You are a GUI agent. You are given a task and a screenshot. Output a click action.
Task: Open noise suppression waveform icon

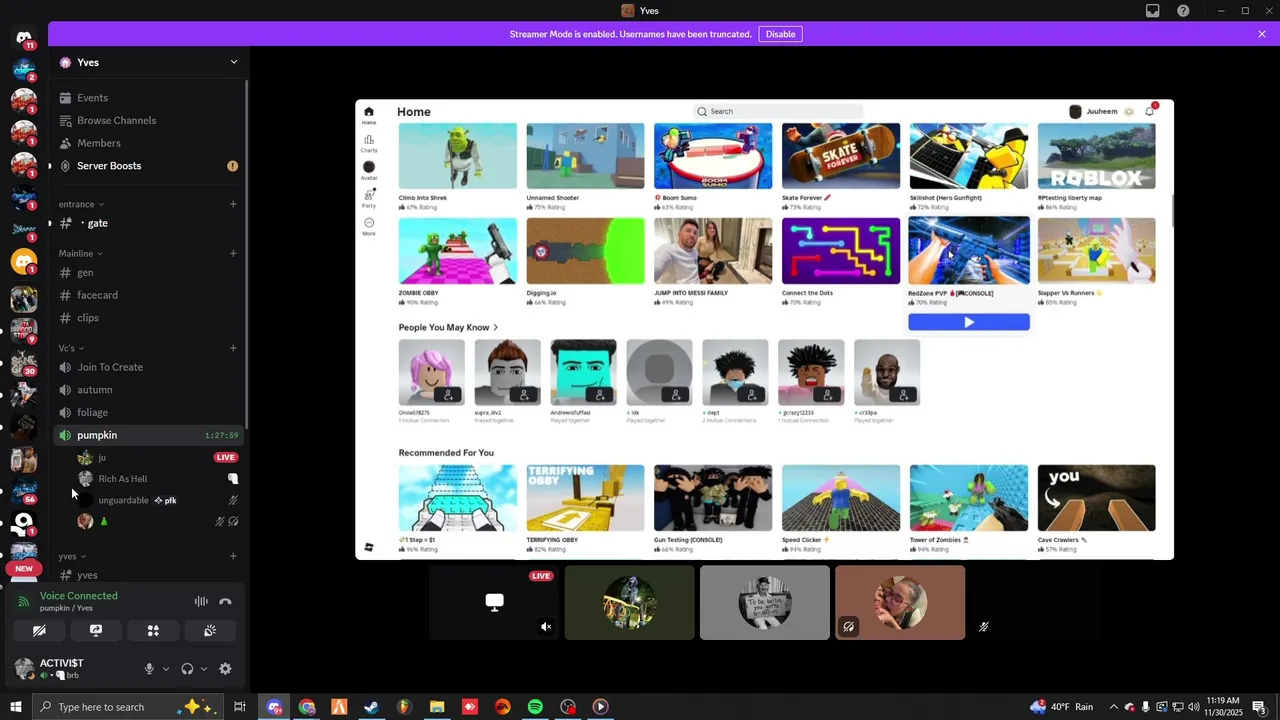tap(201, 602)
